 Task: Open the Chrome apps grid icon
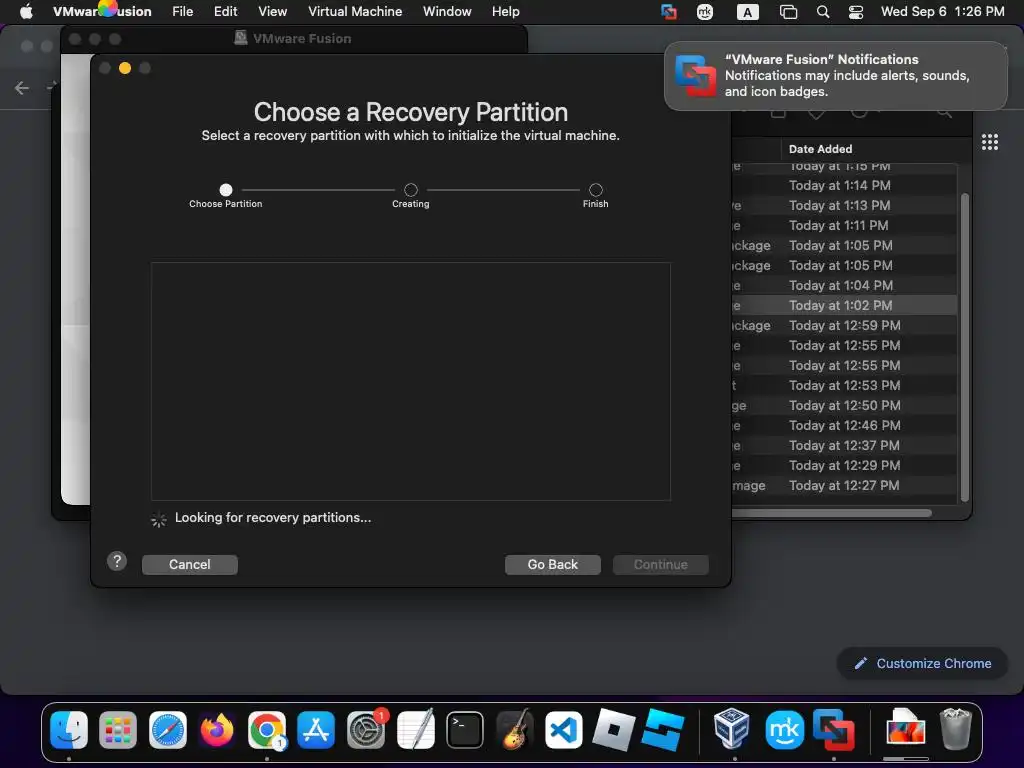pyautogui.click(x=989, y=142)
